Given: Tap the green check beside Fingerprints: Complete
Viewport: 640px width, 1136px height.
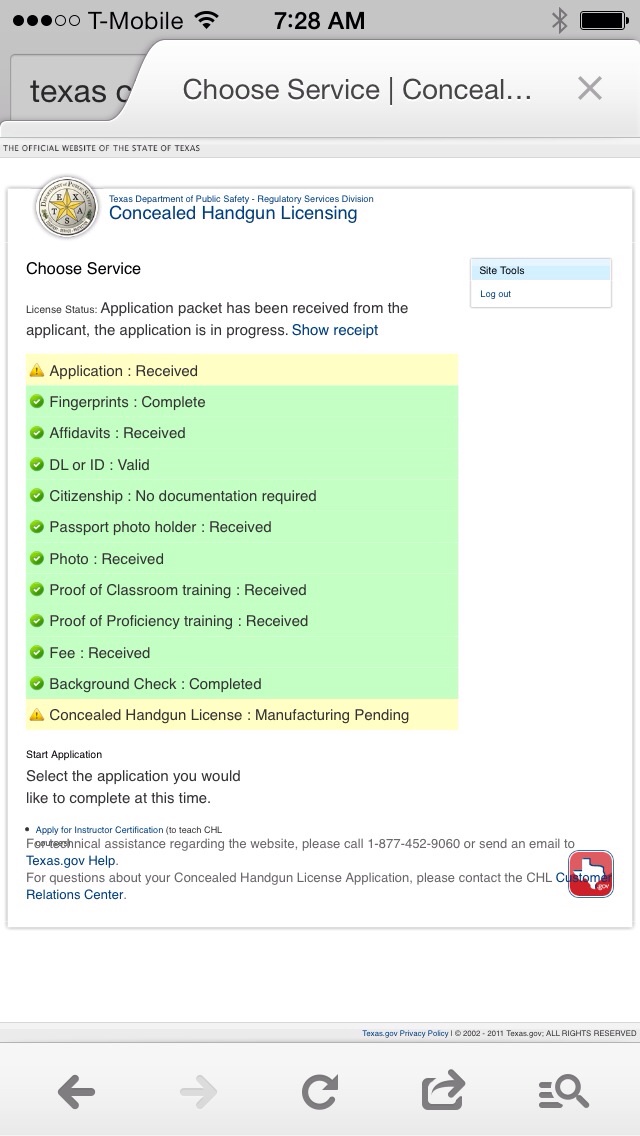Looking at the screenshot, I should pos(37,402).
